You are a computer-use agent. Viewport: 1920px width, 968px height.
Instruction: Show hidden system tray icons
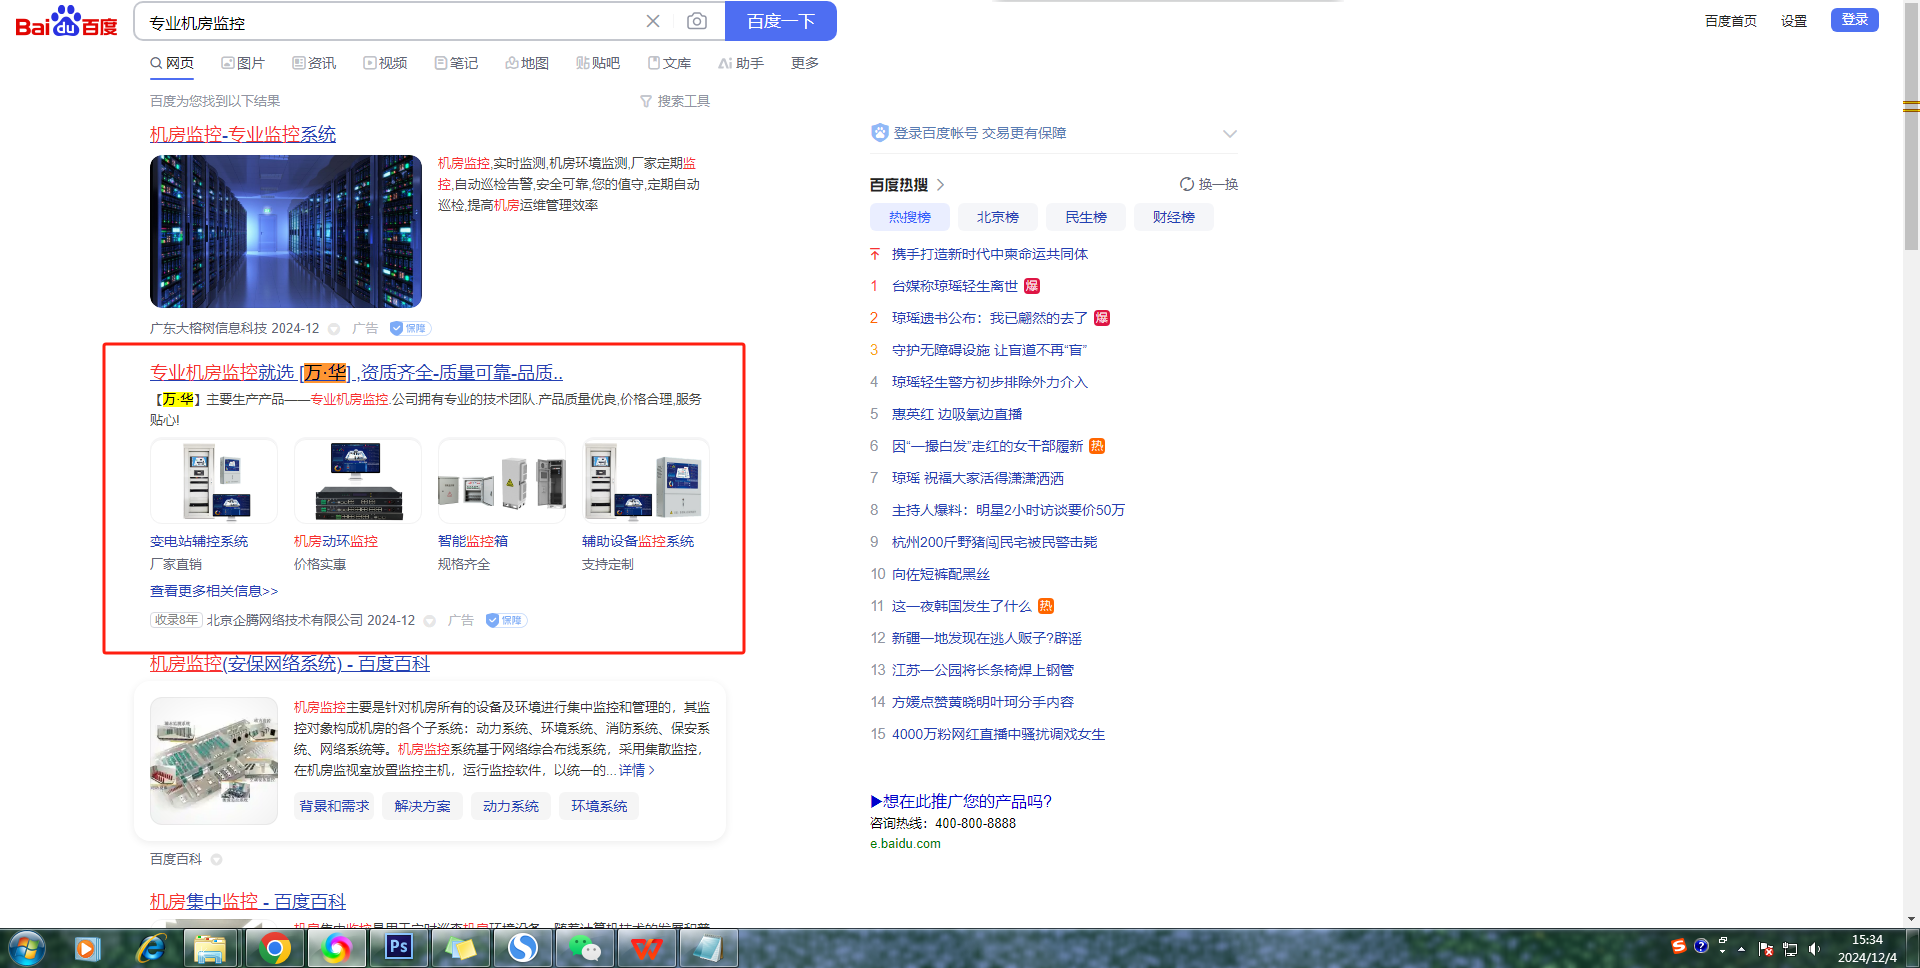[x=1741, y=949]
